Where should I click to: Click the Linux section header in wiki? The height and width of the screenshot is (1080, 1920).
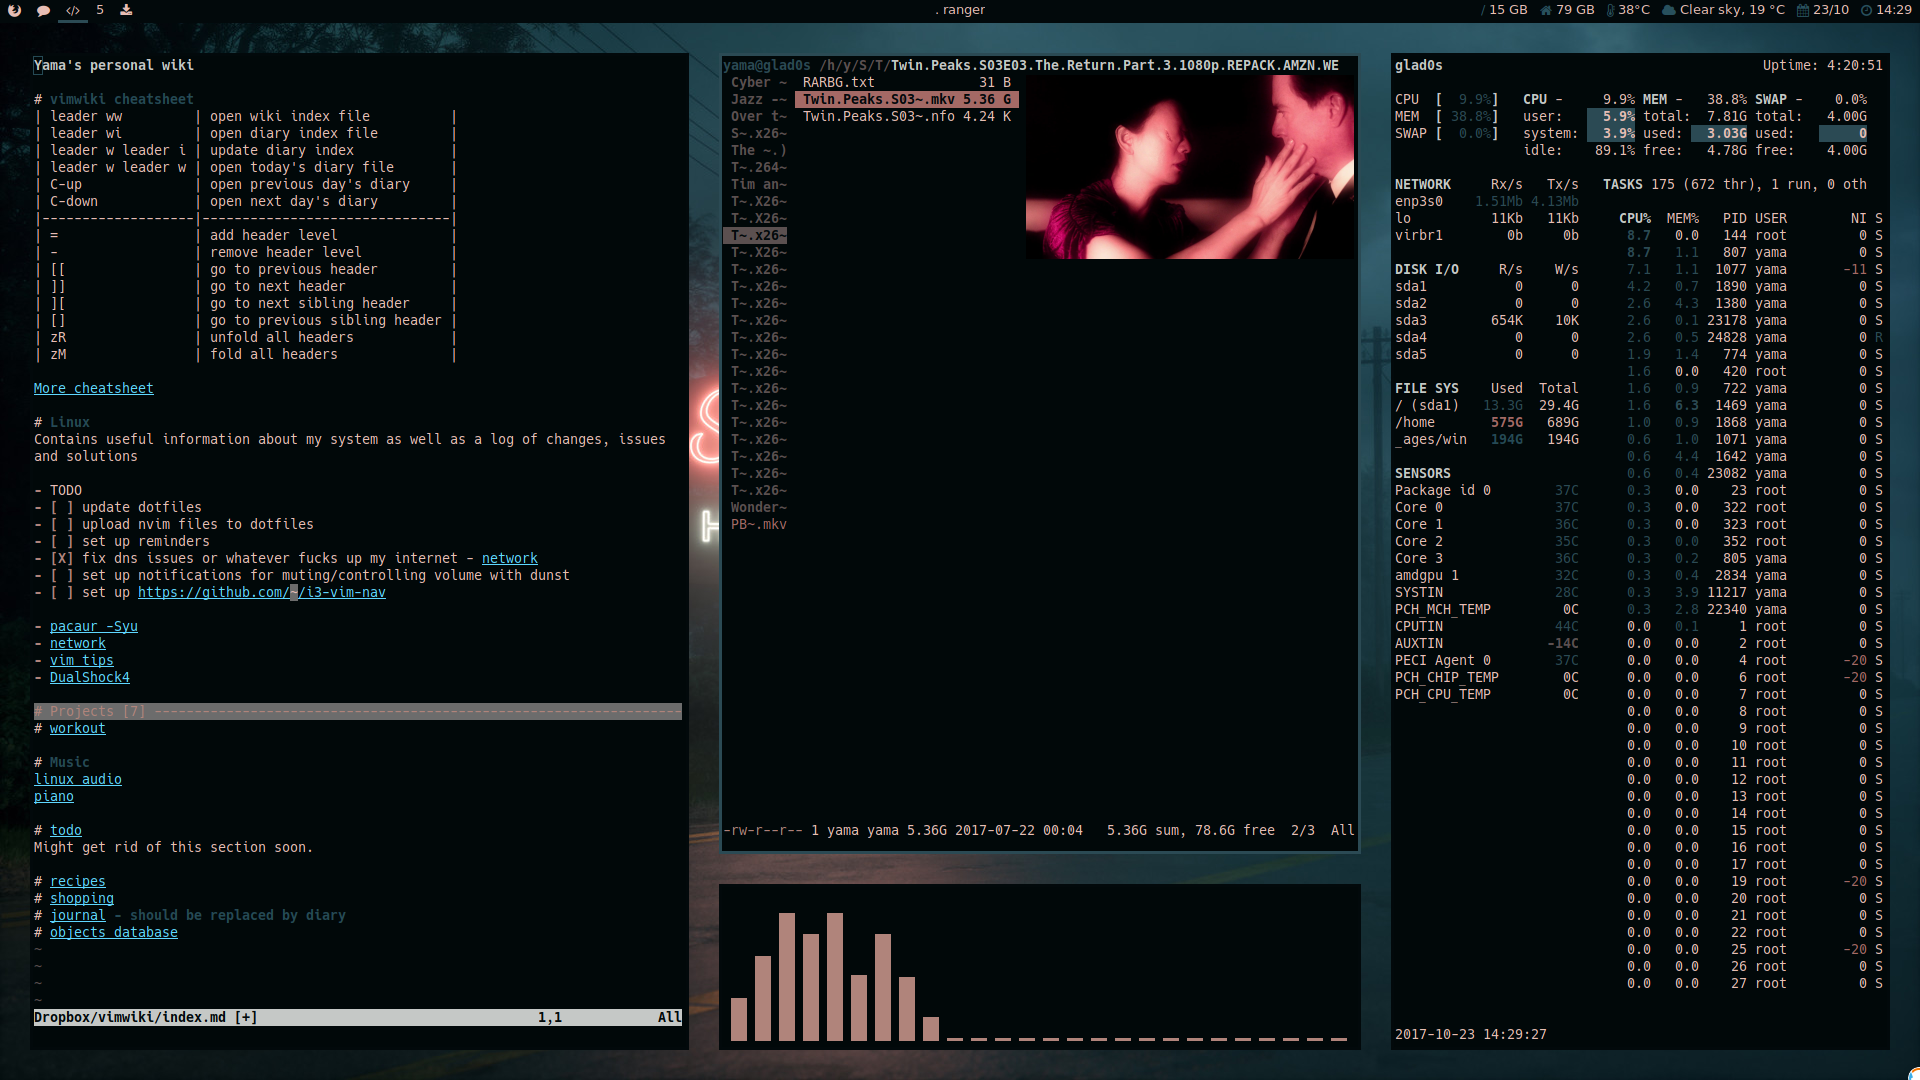point(70,422)
